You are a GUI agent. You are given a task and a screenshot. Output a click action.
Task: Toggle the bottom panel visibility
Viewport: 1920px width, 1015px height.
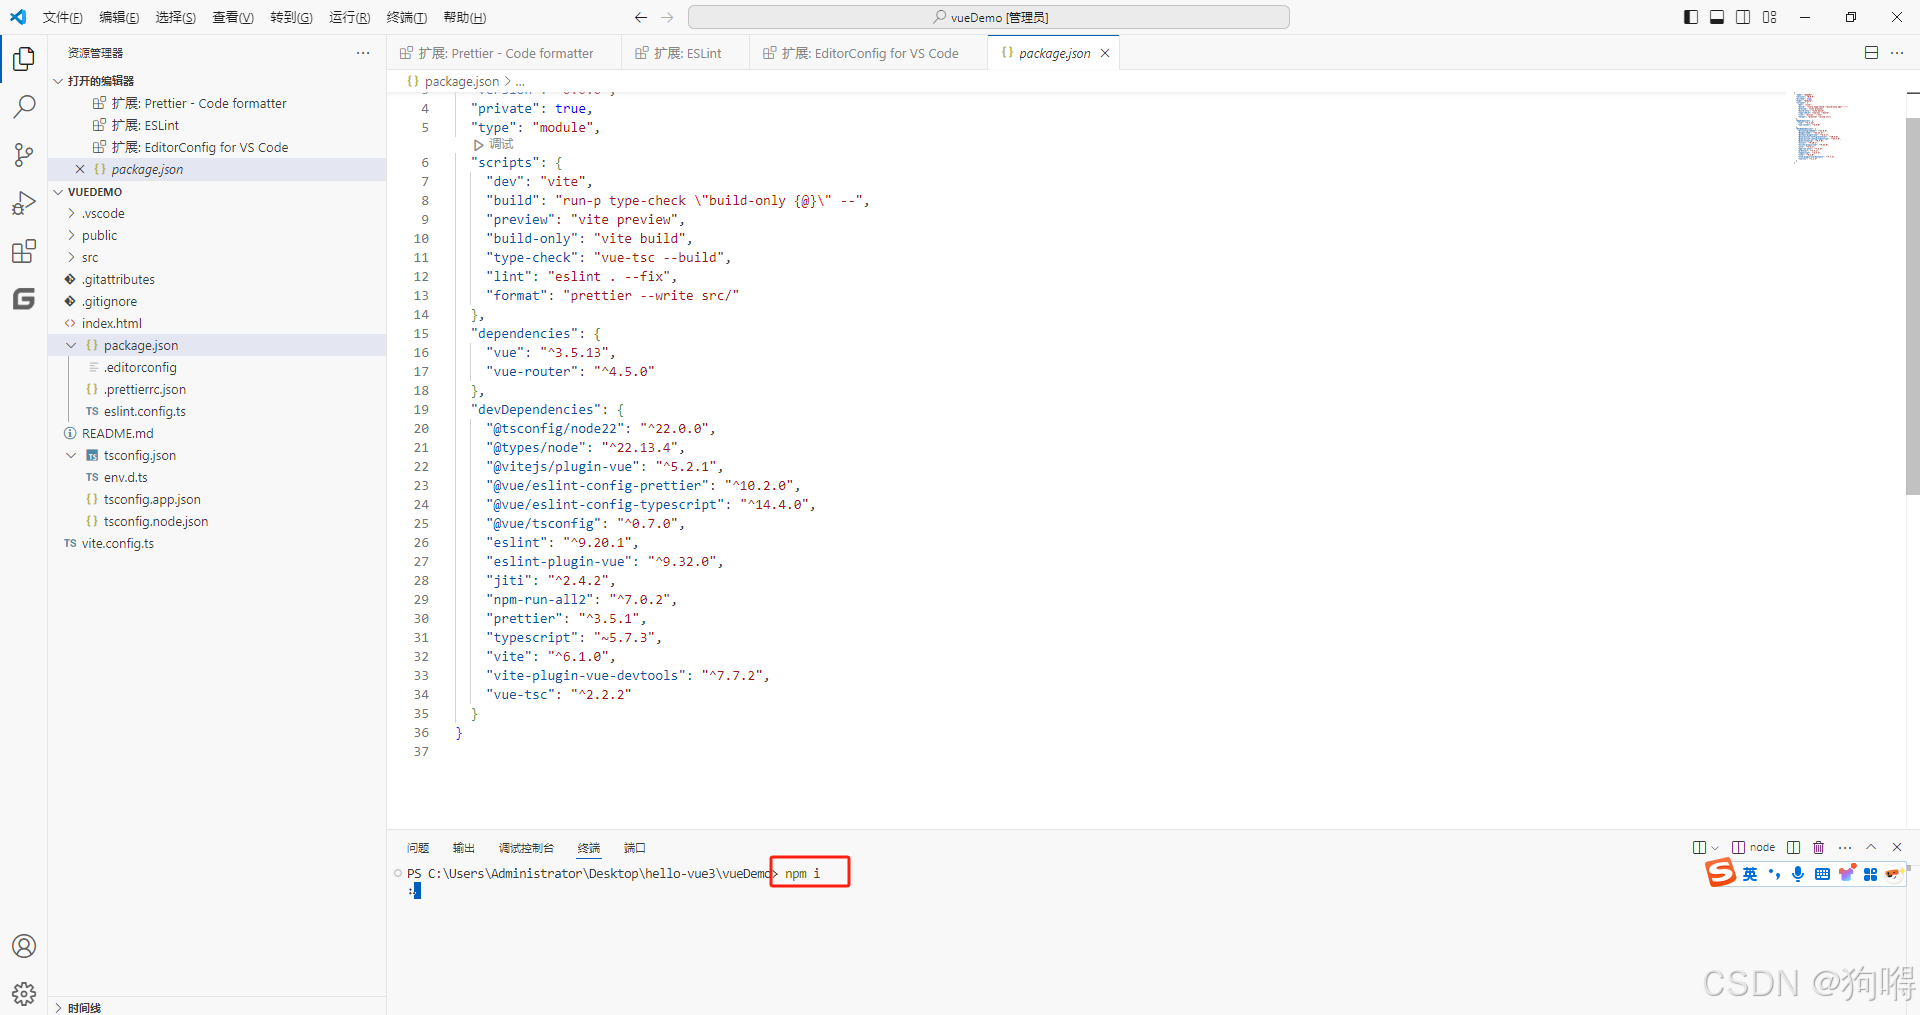click(x=1717, y=16)
